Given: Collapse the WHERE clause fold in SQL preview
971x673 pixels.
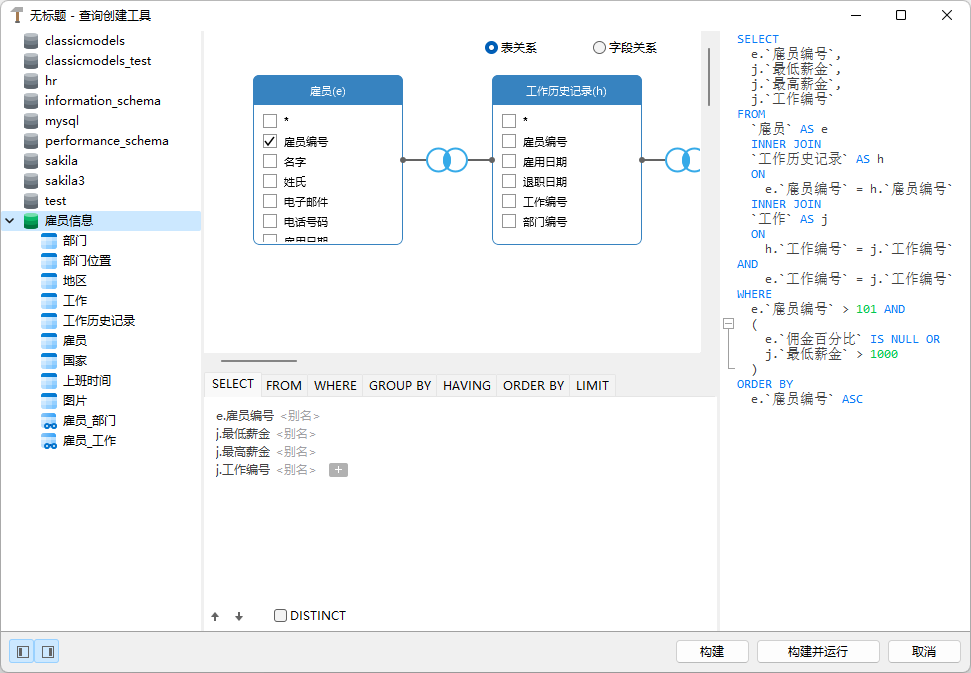Looking at the screenshot, I should (x=728, y=324).
